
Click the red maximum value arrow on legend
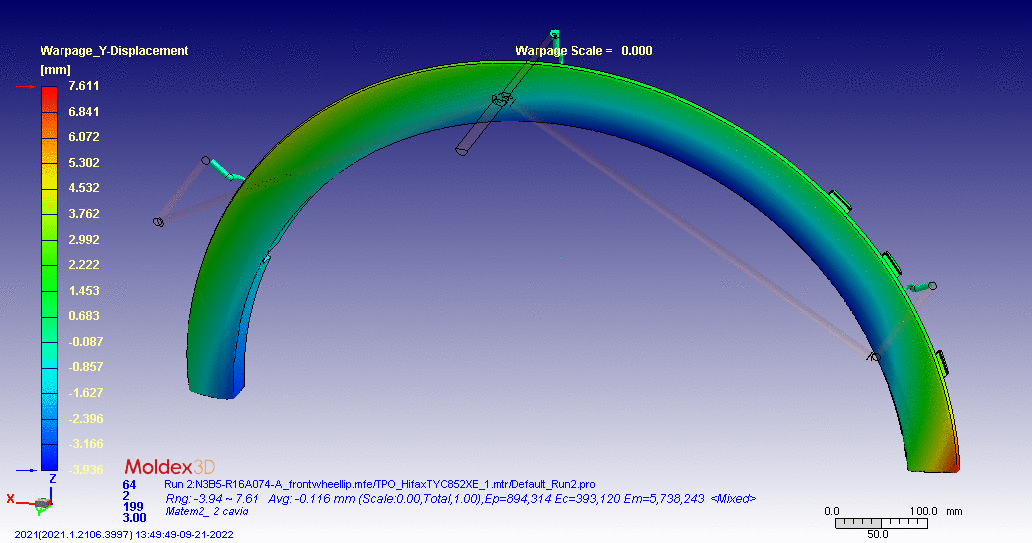tap(26, 87)
